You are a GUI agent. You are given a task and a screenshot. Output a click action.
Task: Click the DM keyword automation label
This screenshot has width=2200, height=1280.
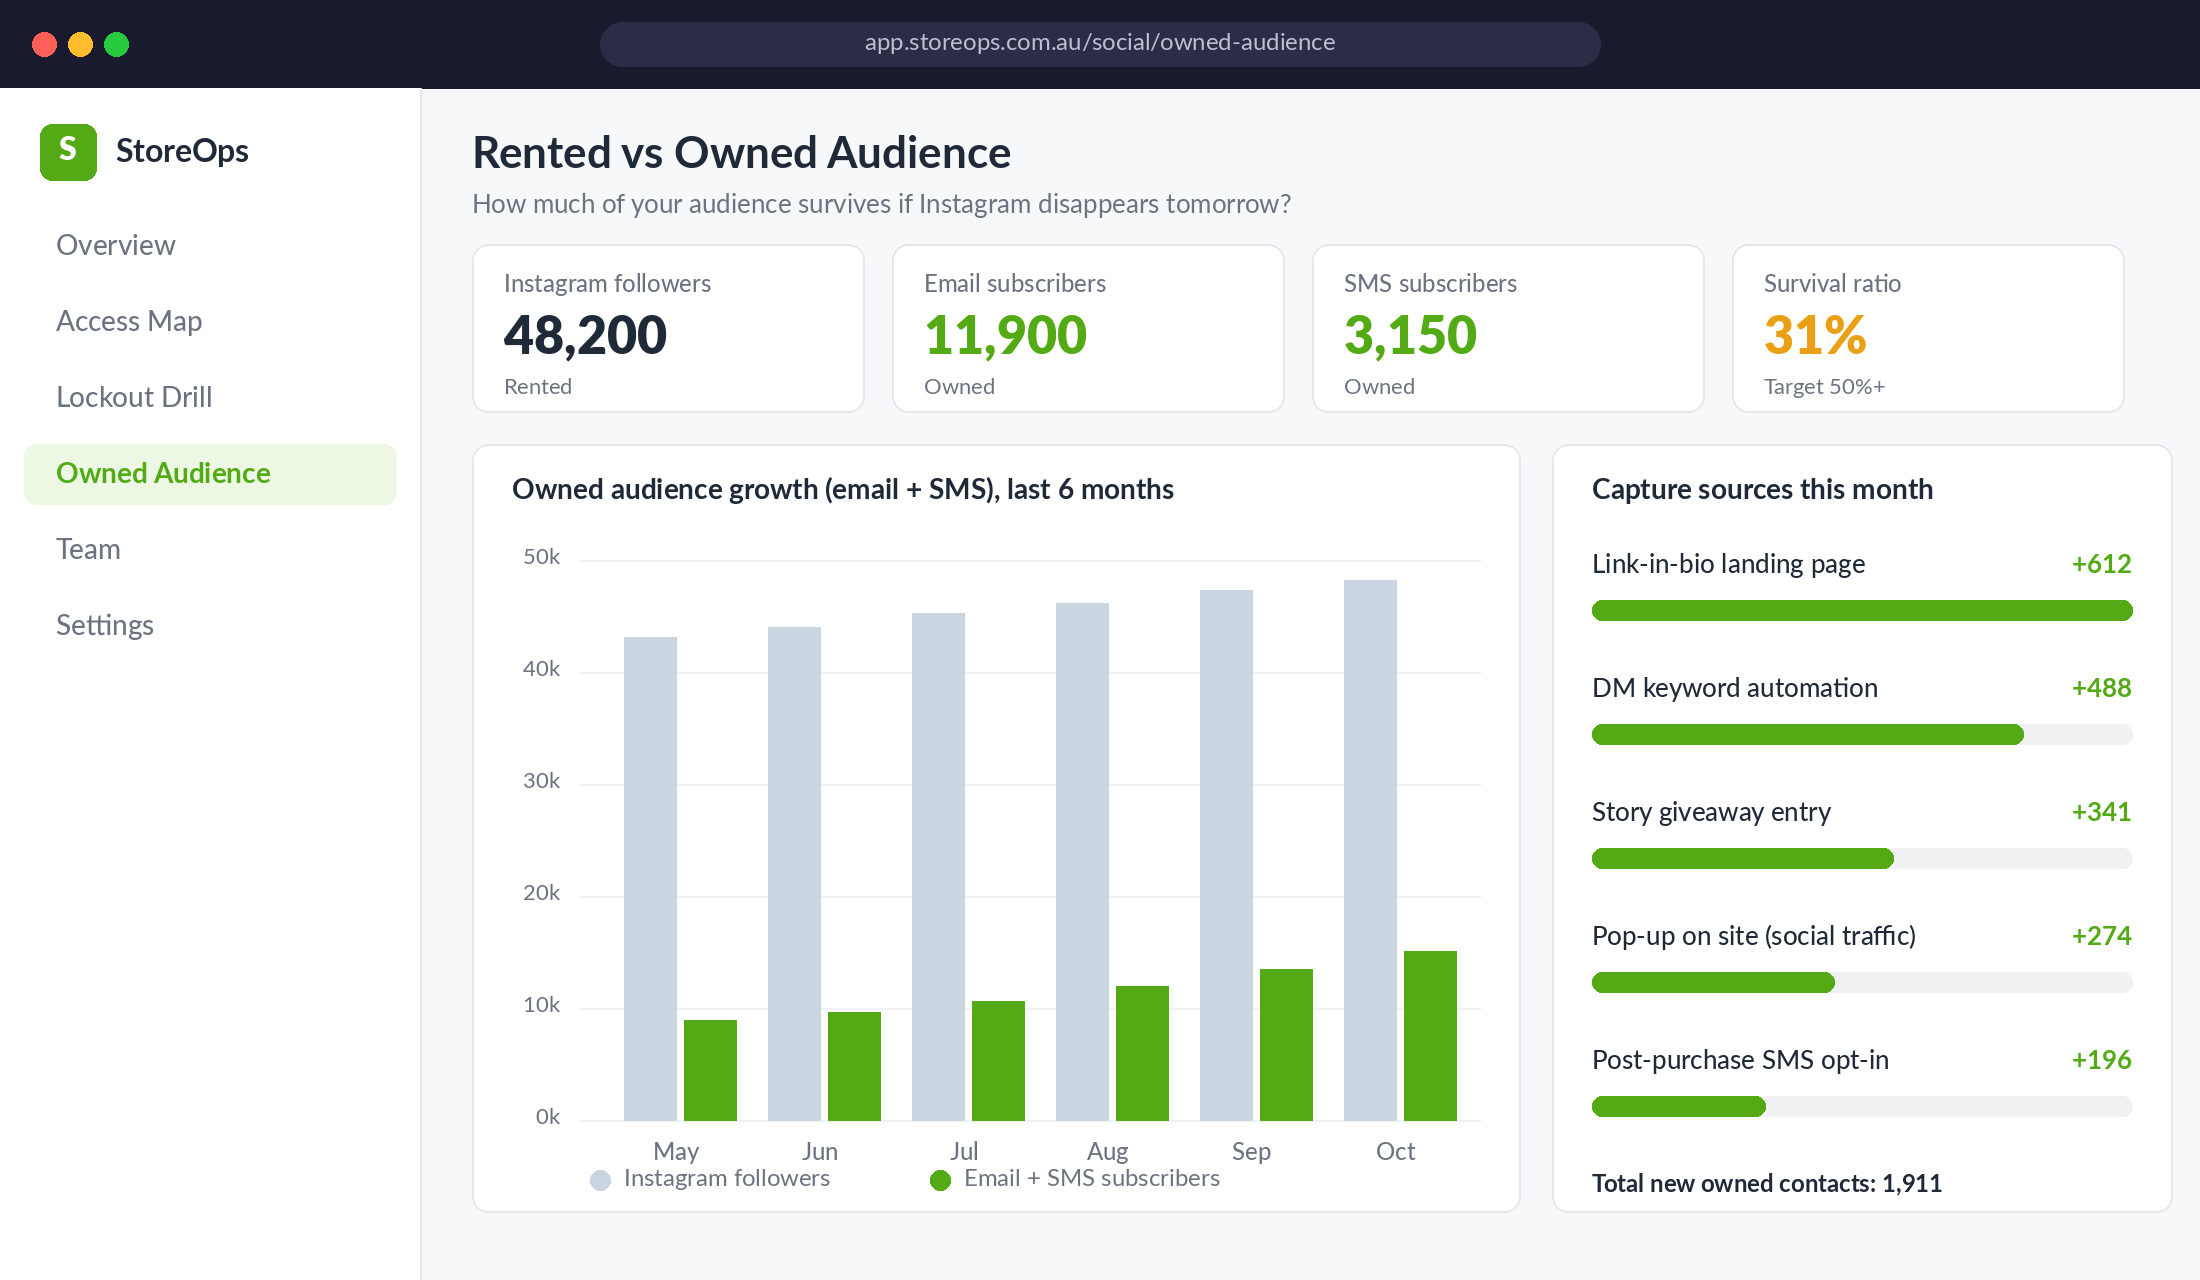pos(1735,688)
